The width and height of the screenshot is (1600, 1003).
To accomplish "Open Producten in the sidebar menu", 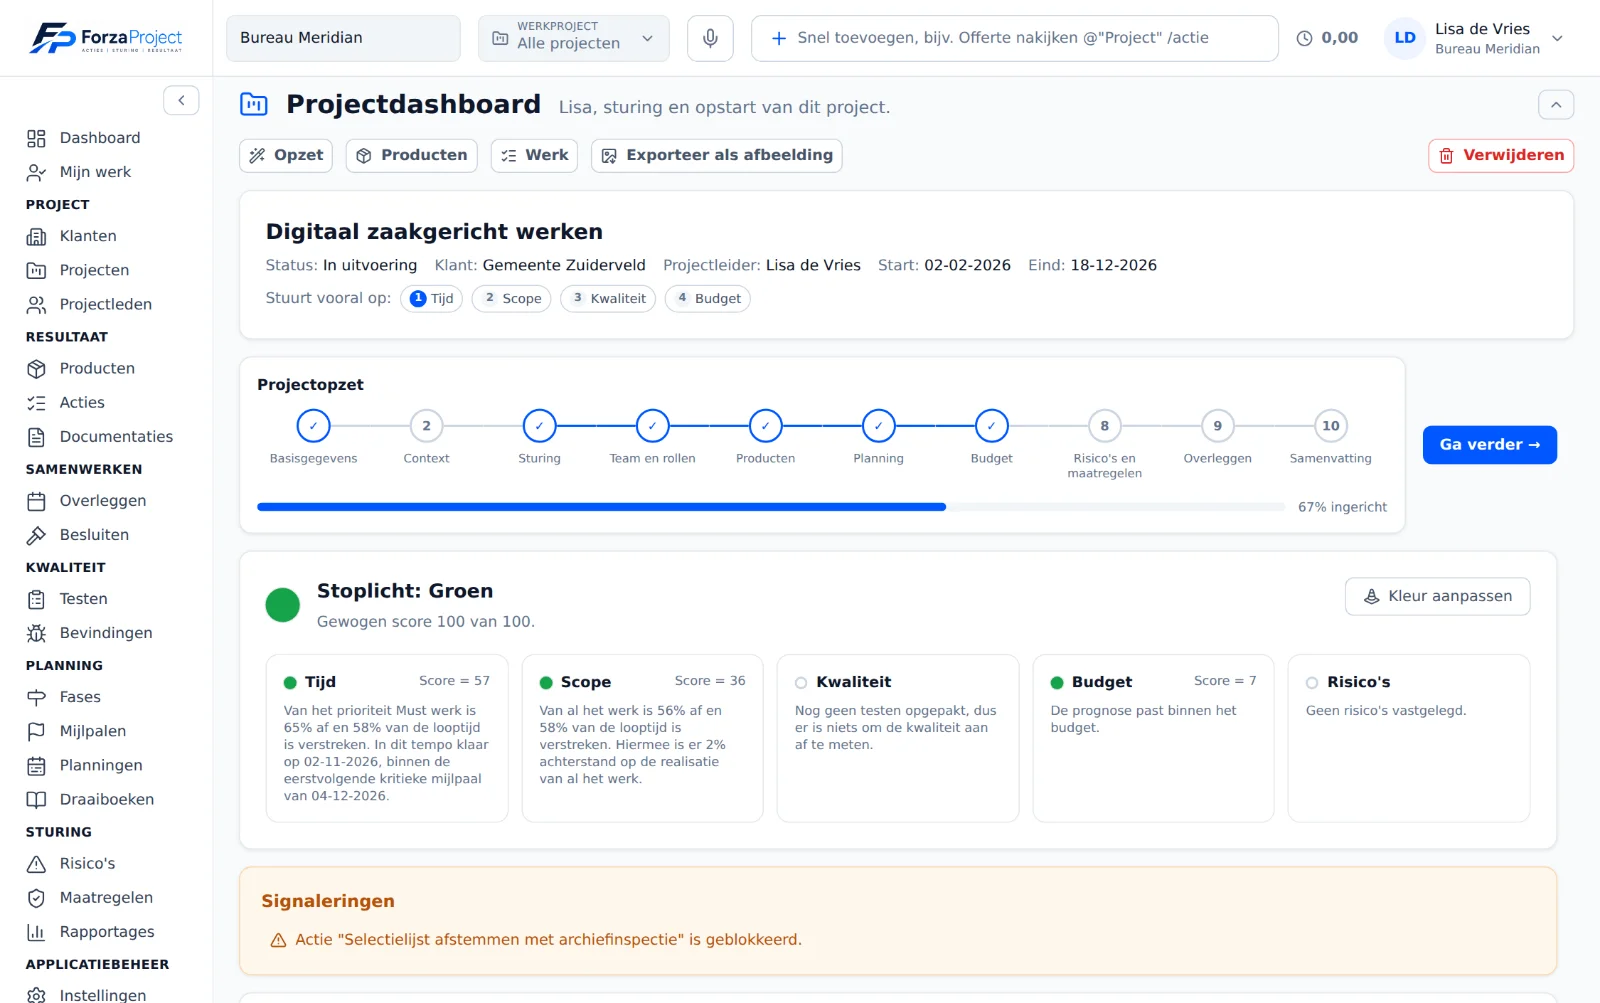I will pyautogui.click(x=97, y=368).
